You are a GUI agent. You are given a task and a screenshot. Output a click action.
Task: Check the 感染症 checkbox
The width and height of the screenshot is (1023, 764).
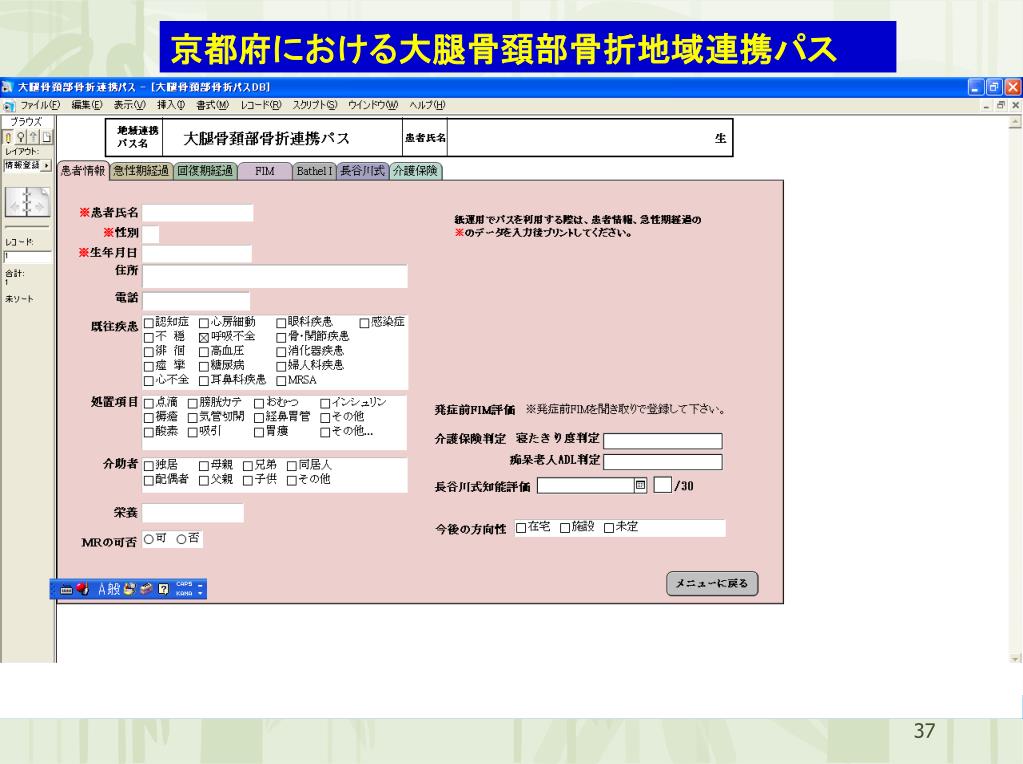click(x=364, y=323)
